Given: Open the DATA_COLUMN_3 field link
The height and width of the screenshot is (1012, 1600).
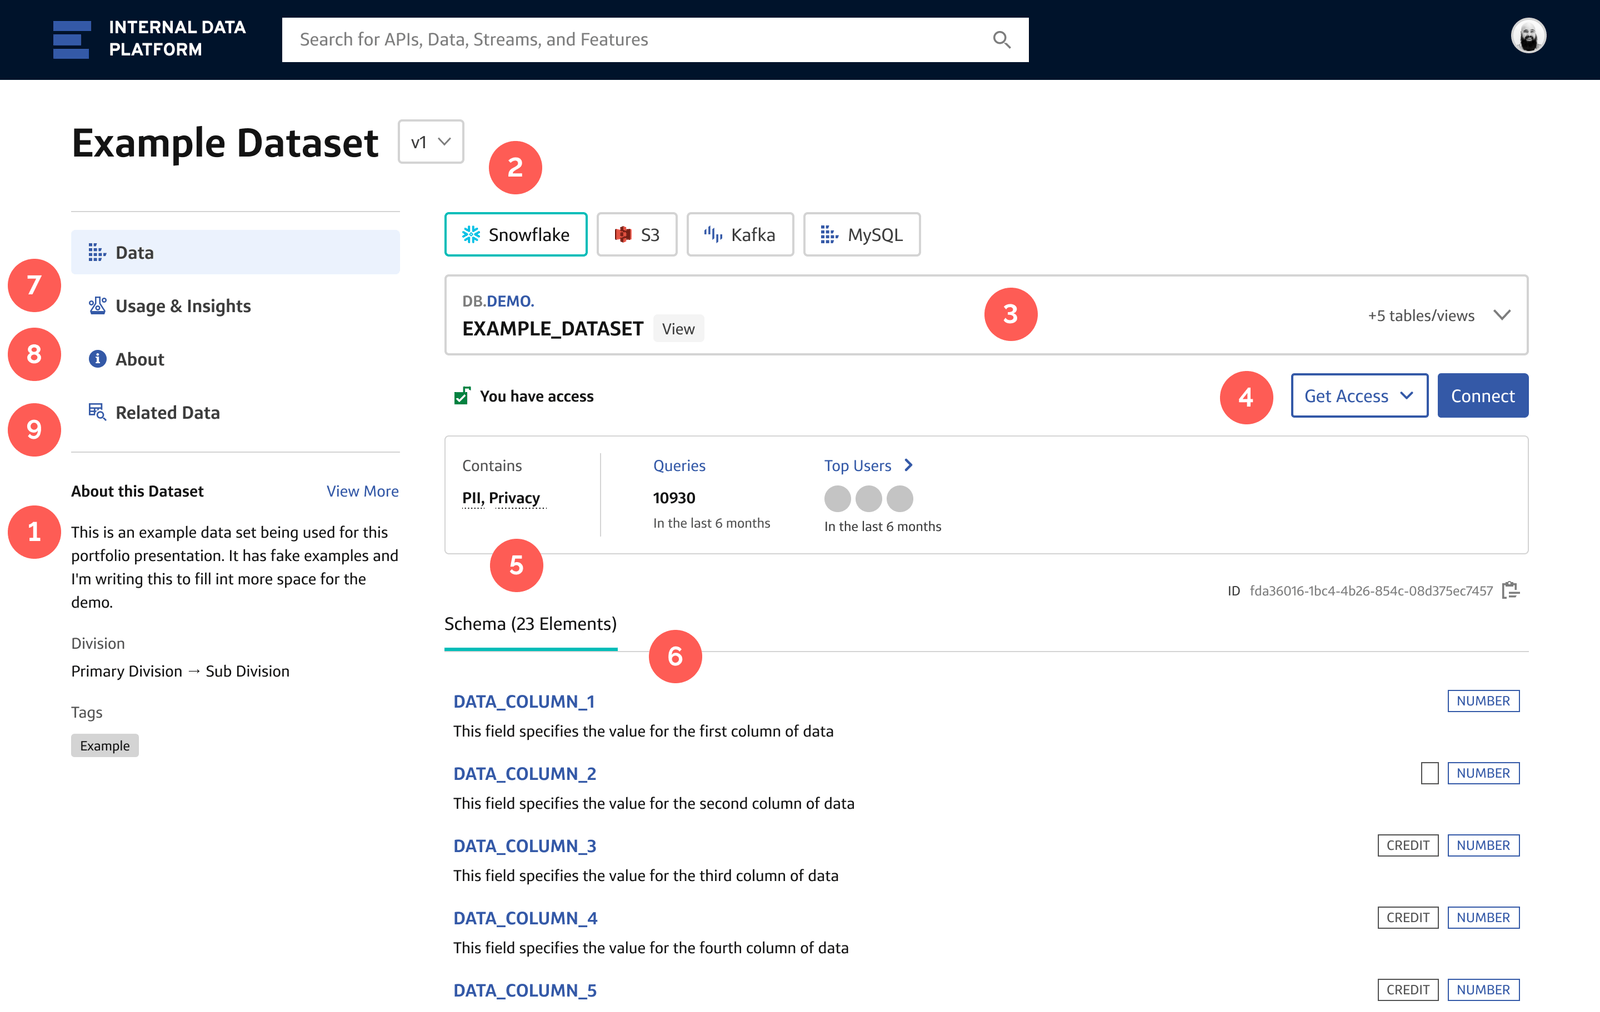Looking at the screenshot, I should [x=525, y=846].
